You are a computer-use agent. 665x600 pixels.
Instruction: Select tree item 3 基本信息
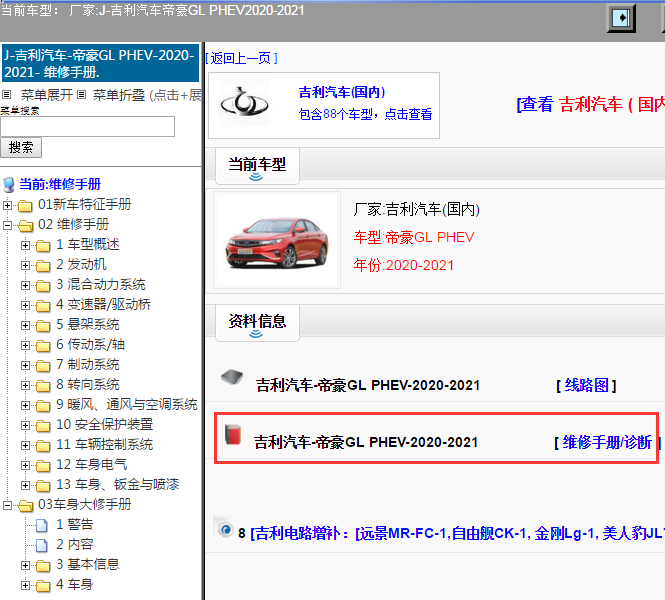[88, 564]
